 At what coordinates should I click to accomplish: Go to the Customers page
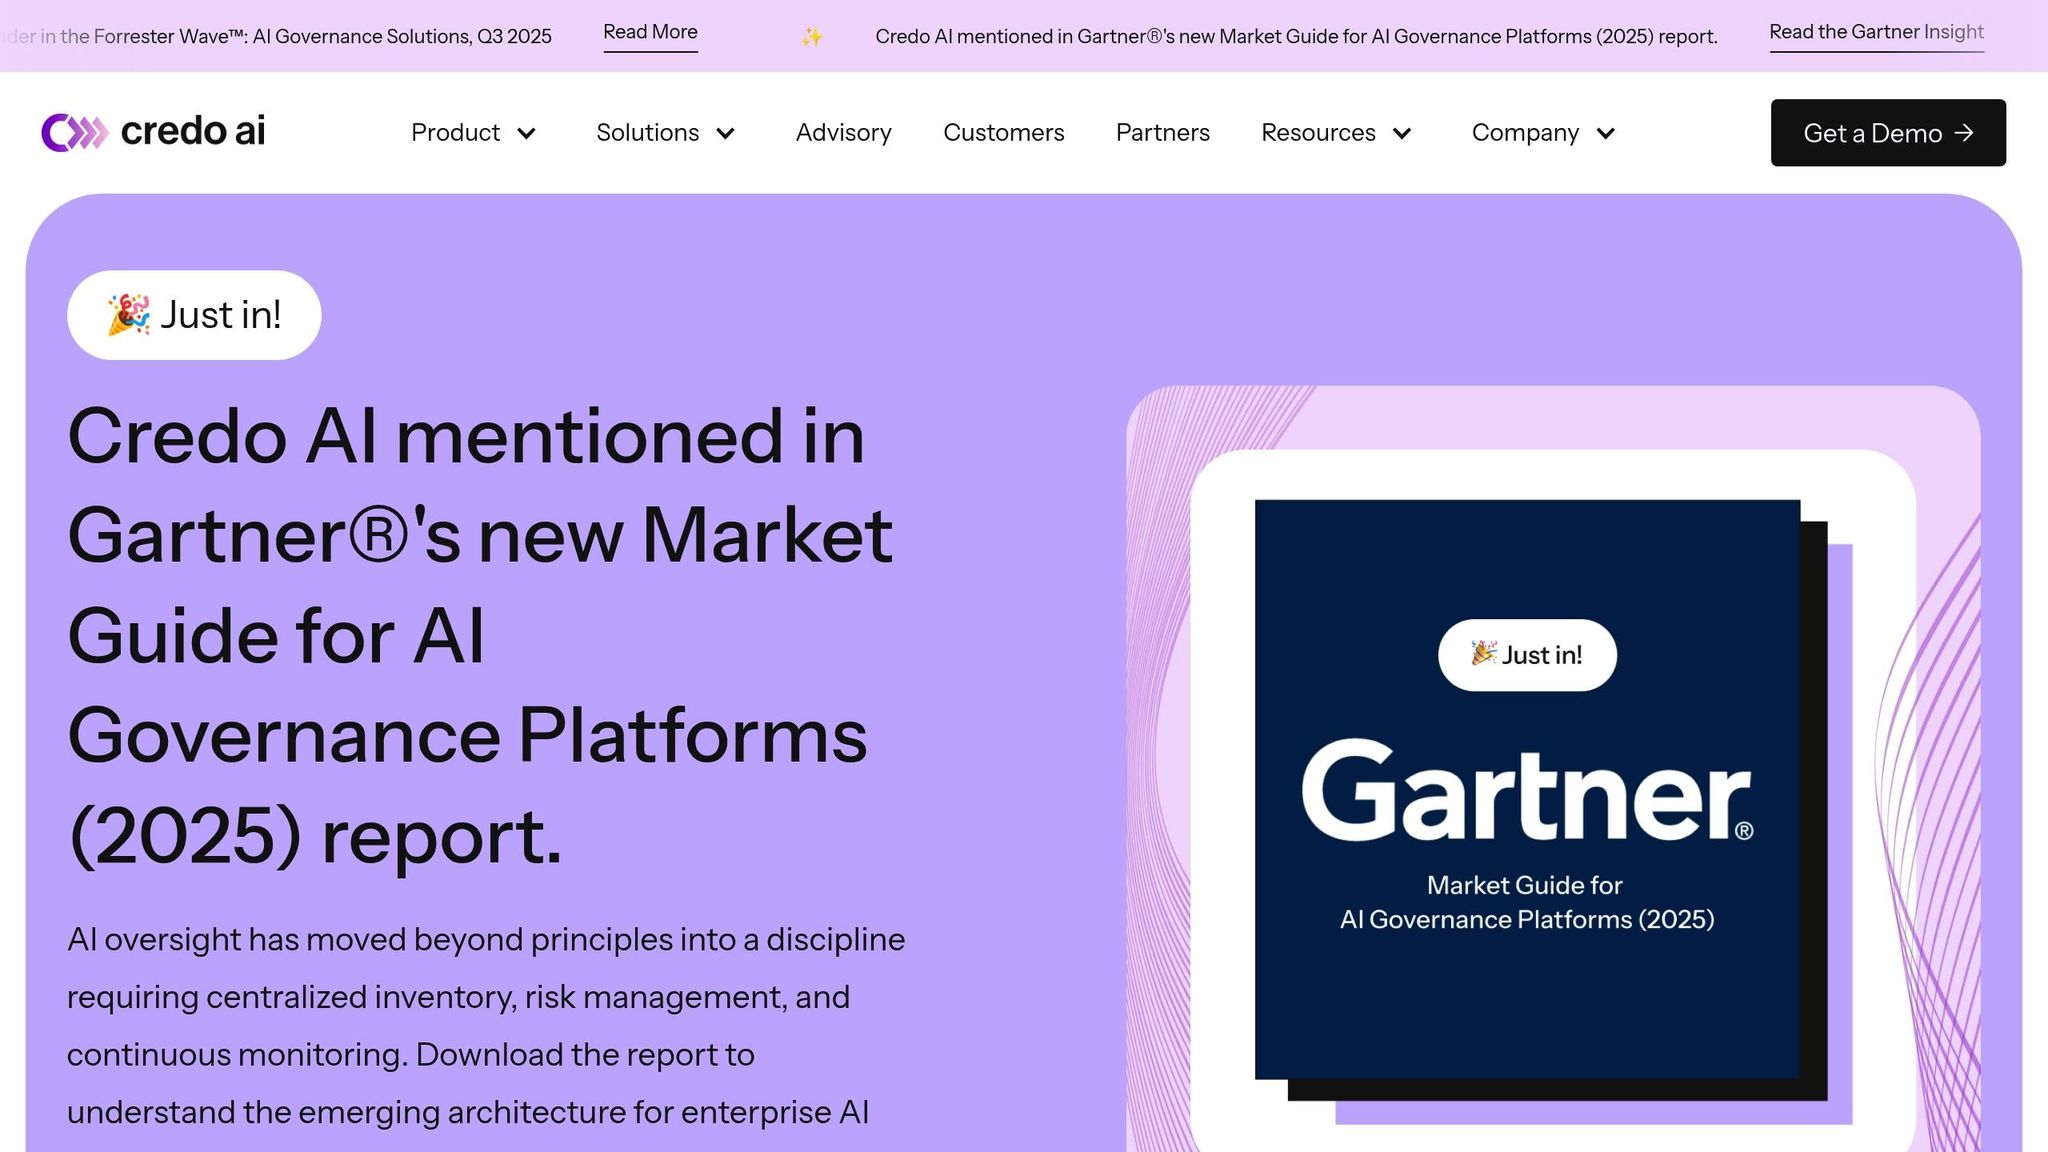pos(1003,133)
